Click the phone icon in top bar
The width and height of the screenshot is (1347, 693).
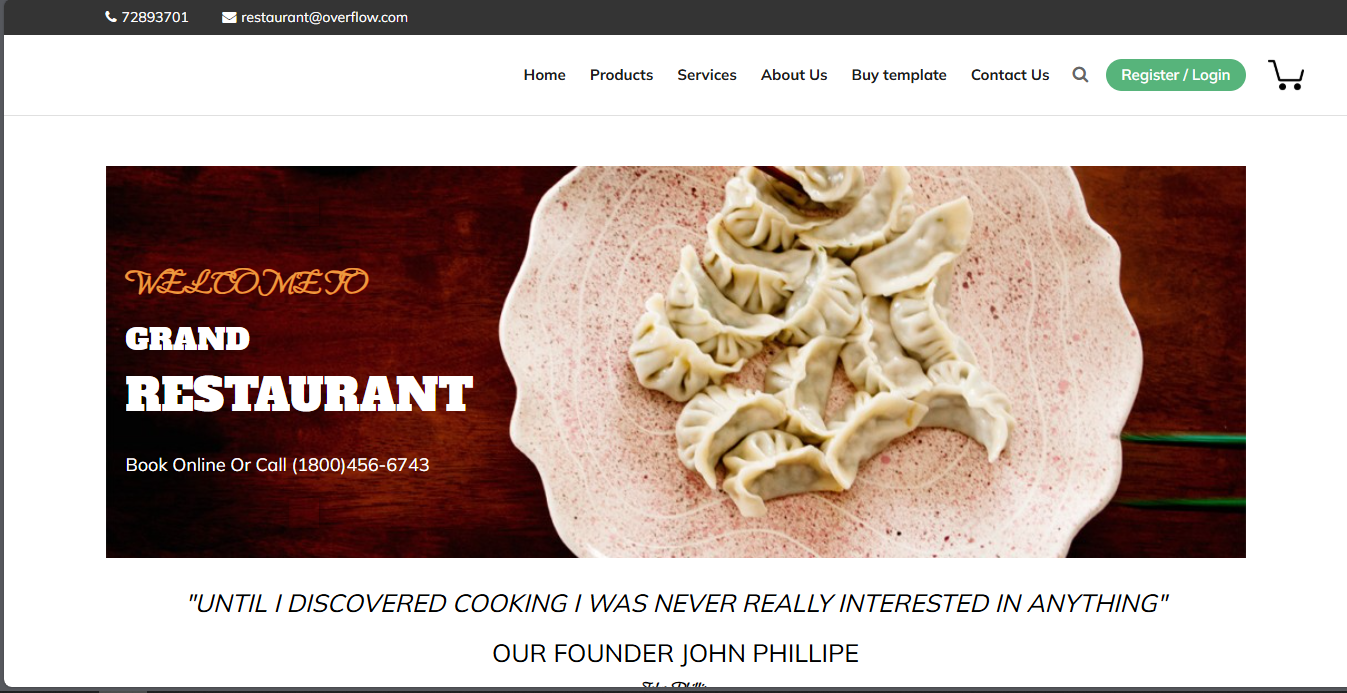tap(111, 17)
